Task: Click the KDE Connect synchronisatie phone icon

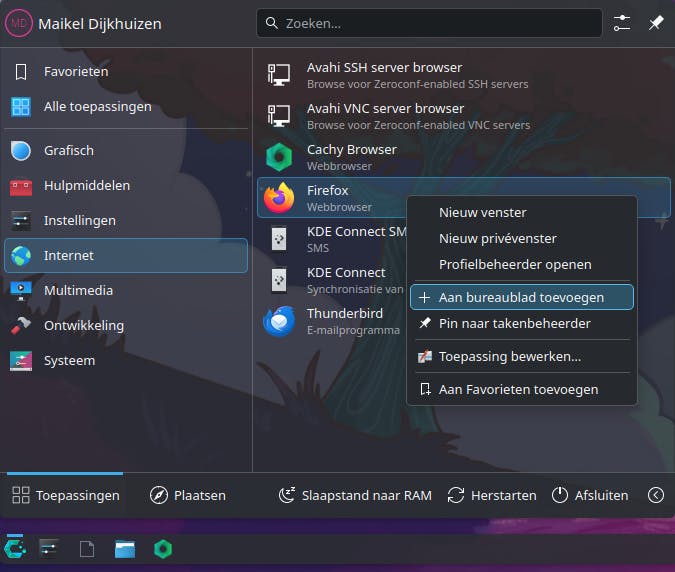Action: [279, 280]
